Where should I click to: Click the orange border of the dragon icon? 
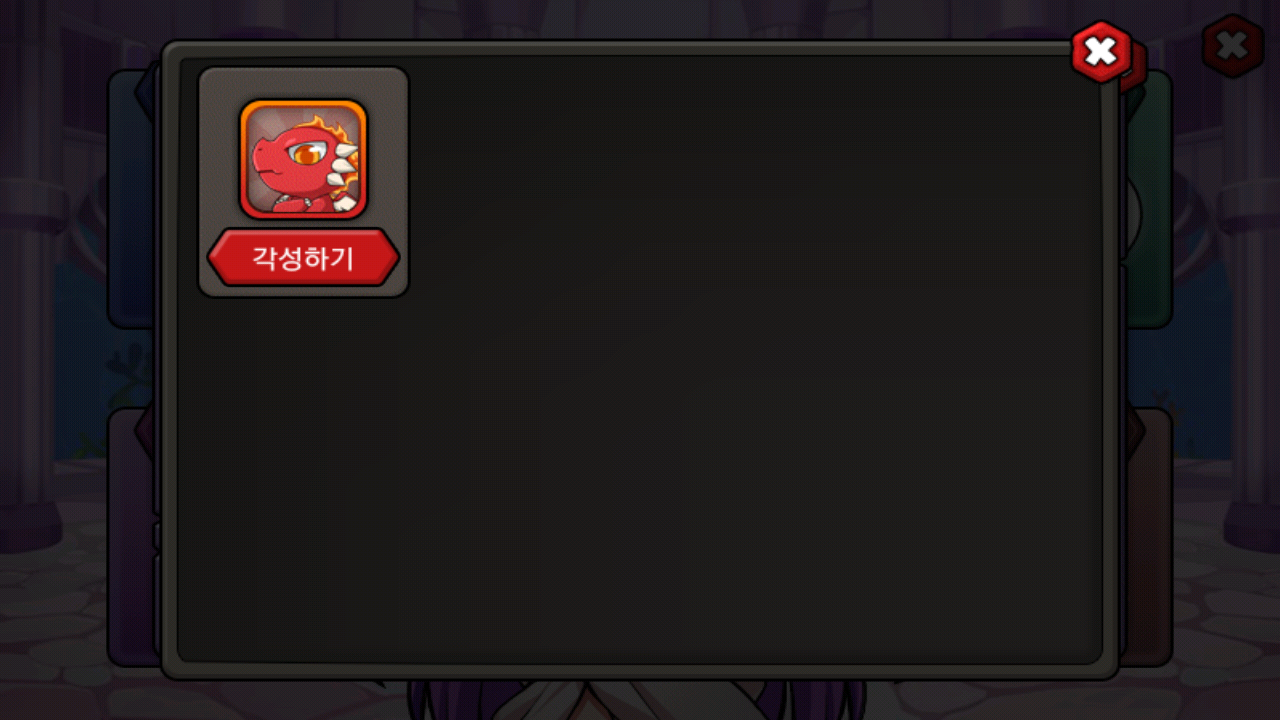click(303, 103)
